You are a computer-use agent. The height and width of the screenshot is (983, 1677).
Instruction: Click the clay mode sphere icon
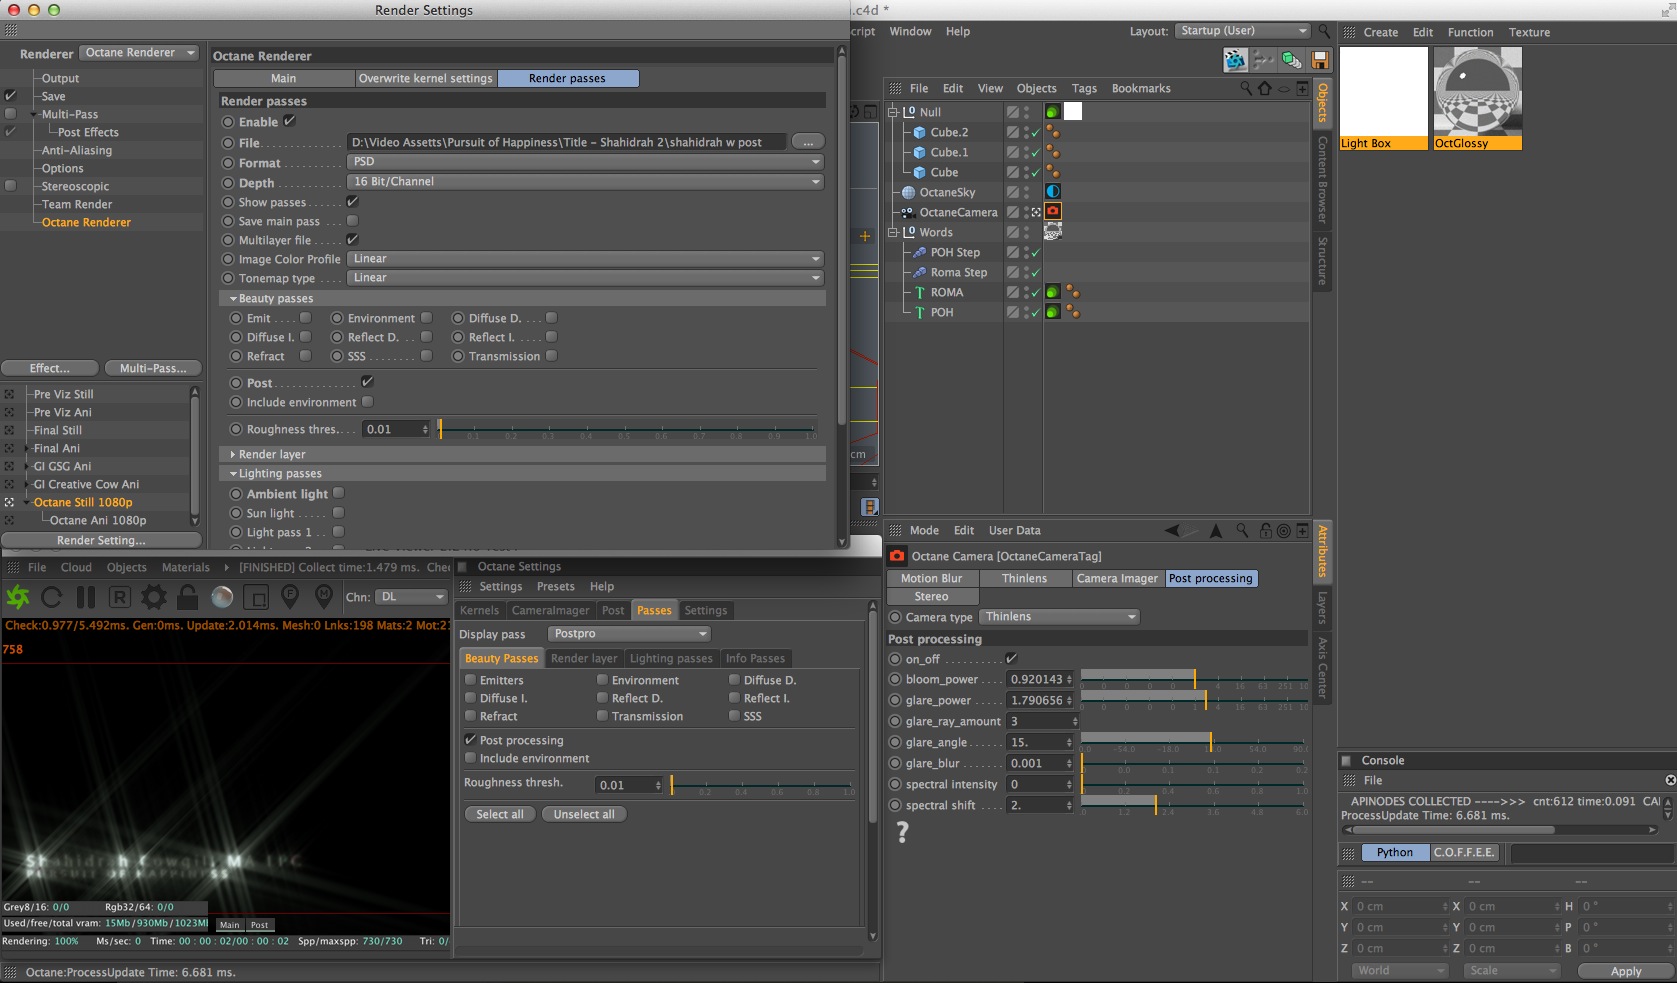click(222, 597)
